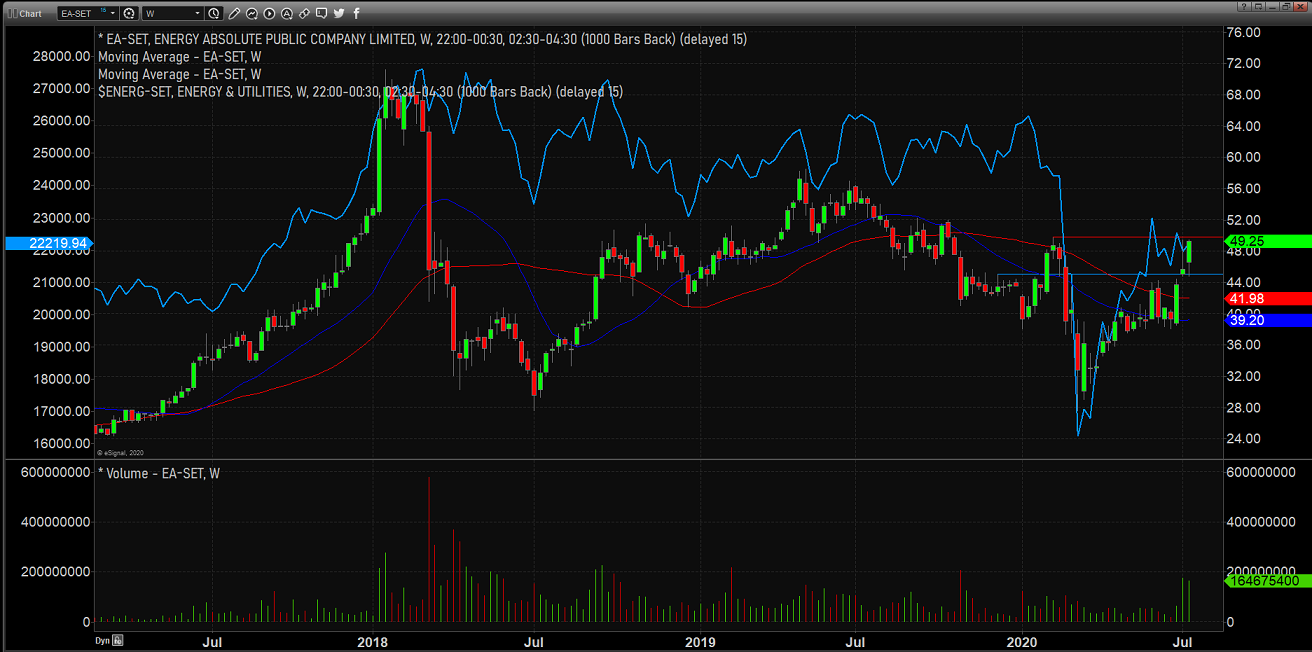Click the 28000.00 left axis label
1312x652 pixels.
click(x=63, y=56)
